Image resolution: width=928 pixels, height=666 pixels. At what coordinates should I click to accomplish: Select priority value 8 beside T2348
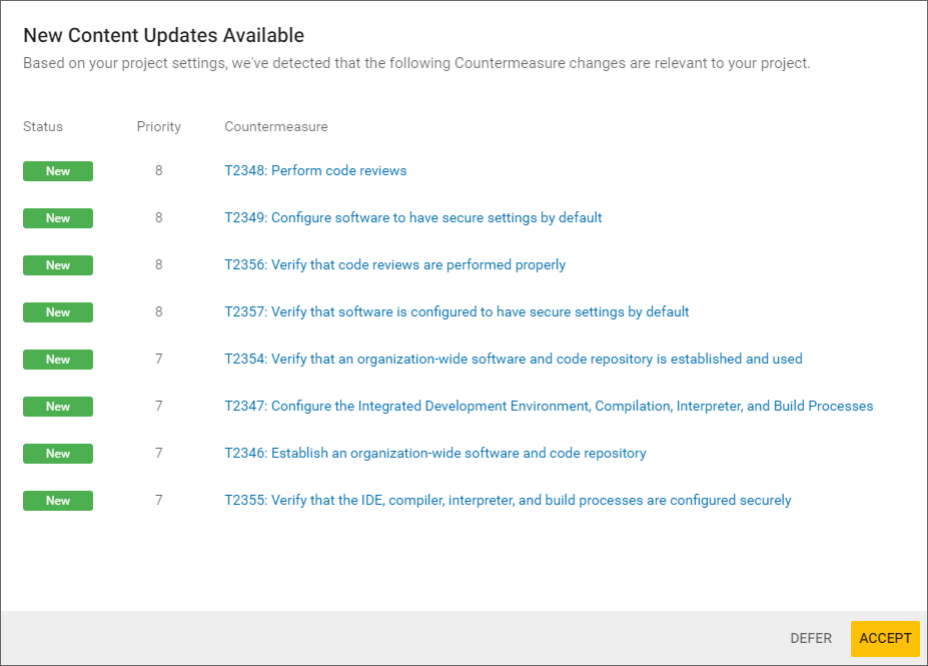point(158,170)
